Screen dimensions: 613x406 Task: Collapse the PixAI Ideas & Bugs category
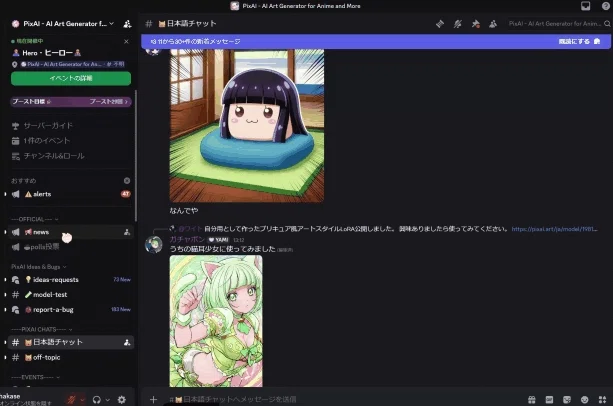click(x=39, y=267)
